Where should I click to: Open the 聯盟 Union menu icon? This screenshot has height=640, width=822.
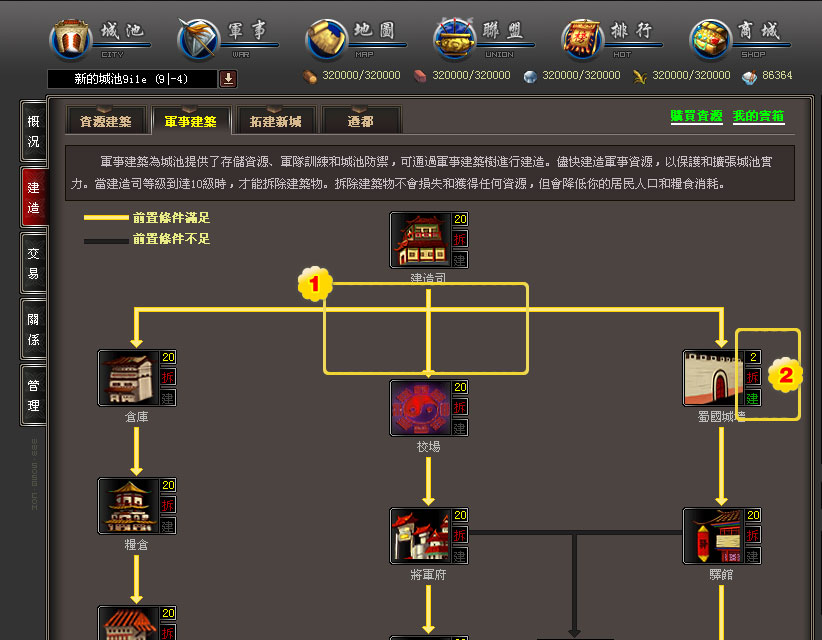tap(455, 40)
